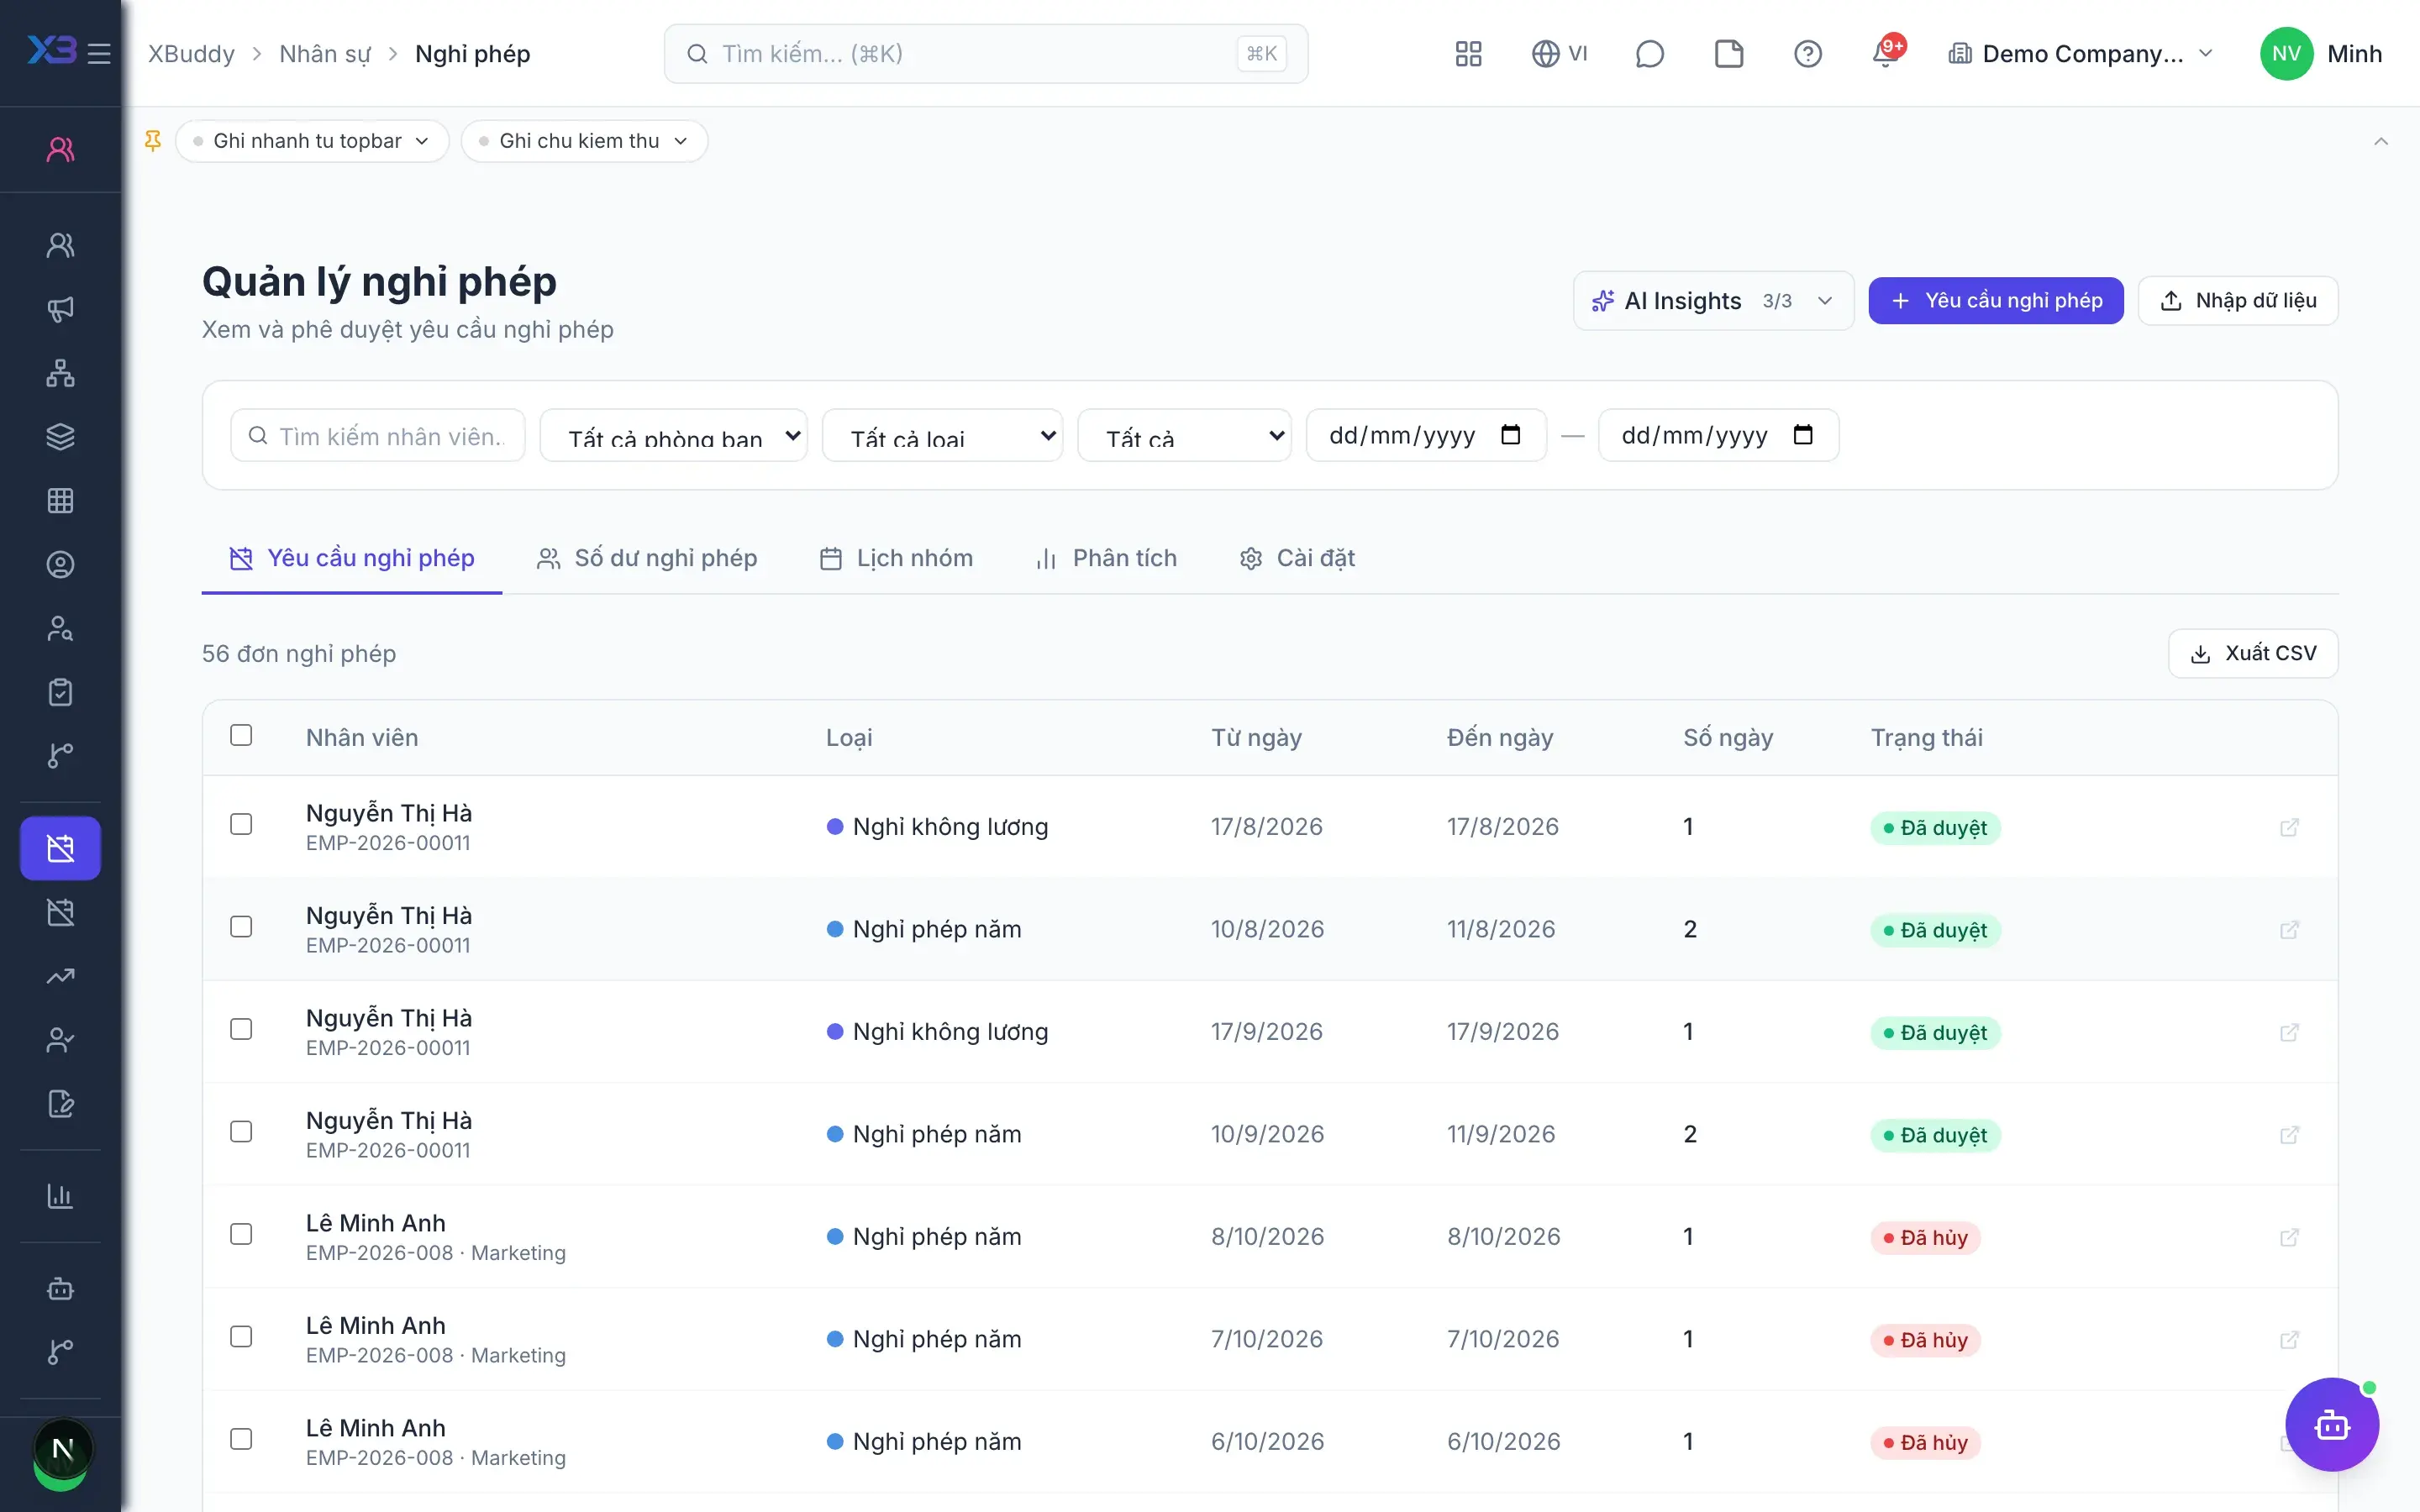Switch to Lịch nhóm tab

pos(896,558)
